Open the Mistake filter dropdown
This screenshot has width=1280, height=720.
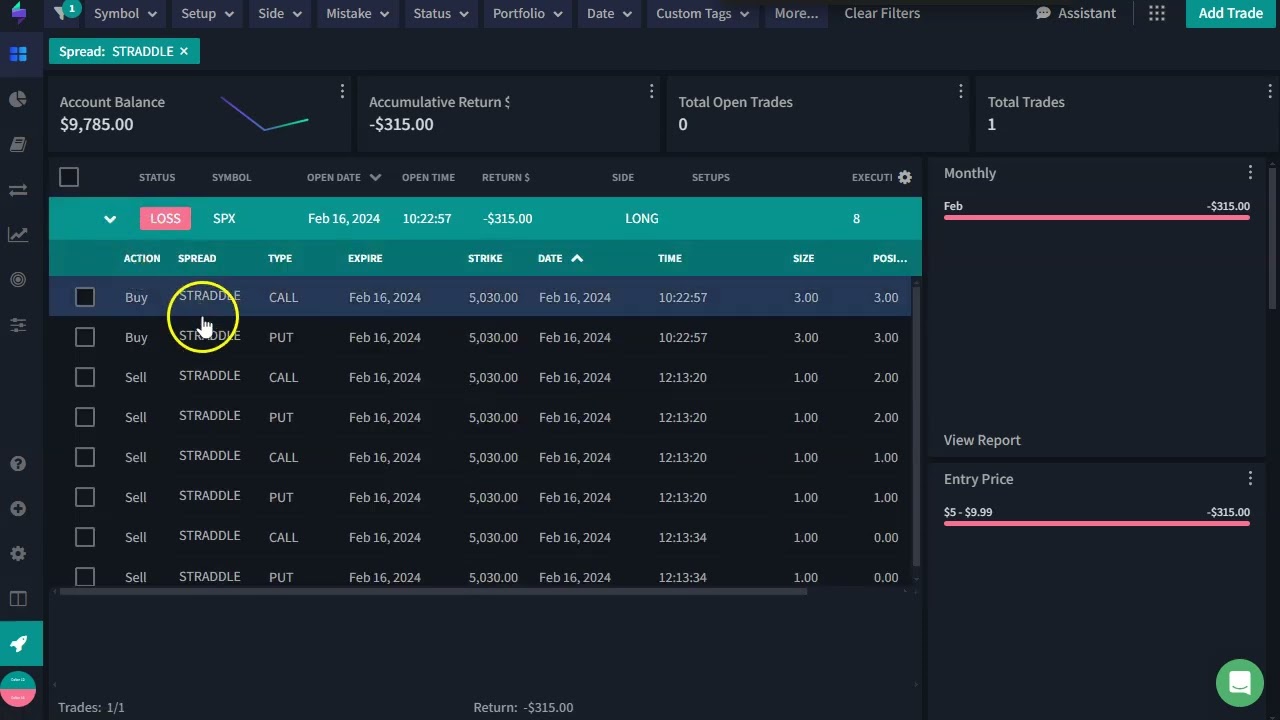tap(359, 13)
